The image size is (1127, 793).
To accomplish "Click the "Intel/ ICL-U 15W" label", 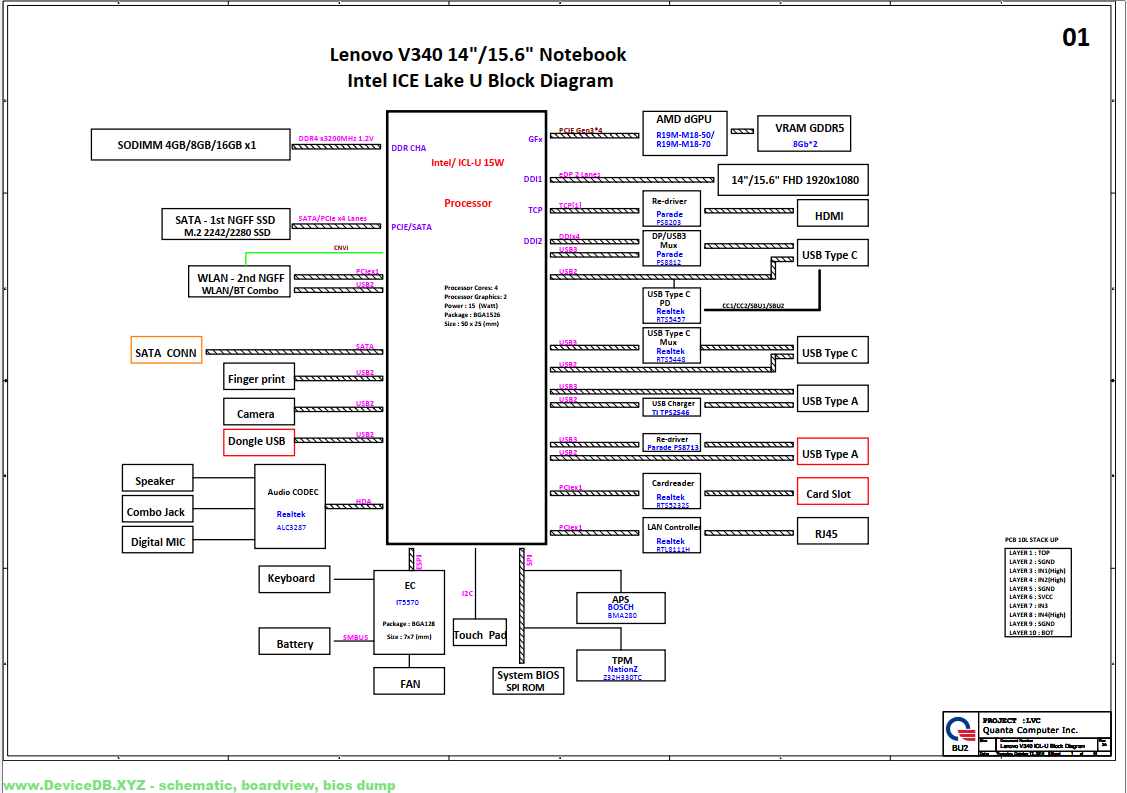I will click(467, 163).
